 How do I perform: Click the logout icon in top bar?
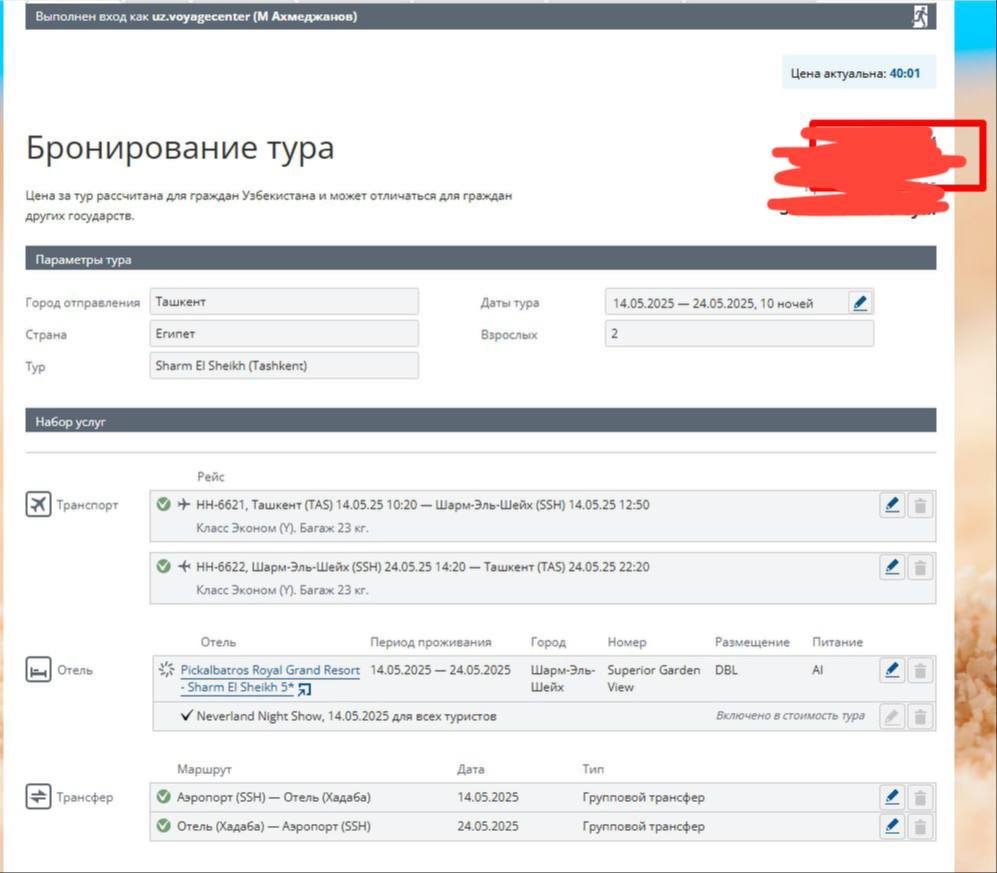click(x=920, y=16)
